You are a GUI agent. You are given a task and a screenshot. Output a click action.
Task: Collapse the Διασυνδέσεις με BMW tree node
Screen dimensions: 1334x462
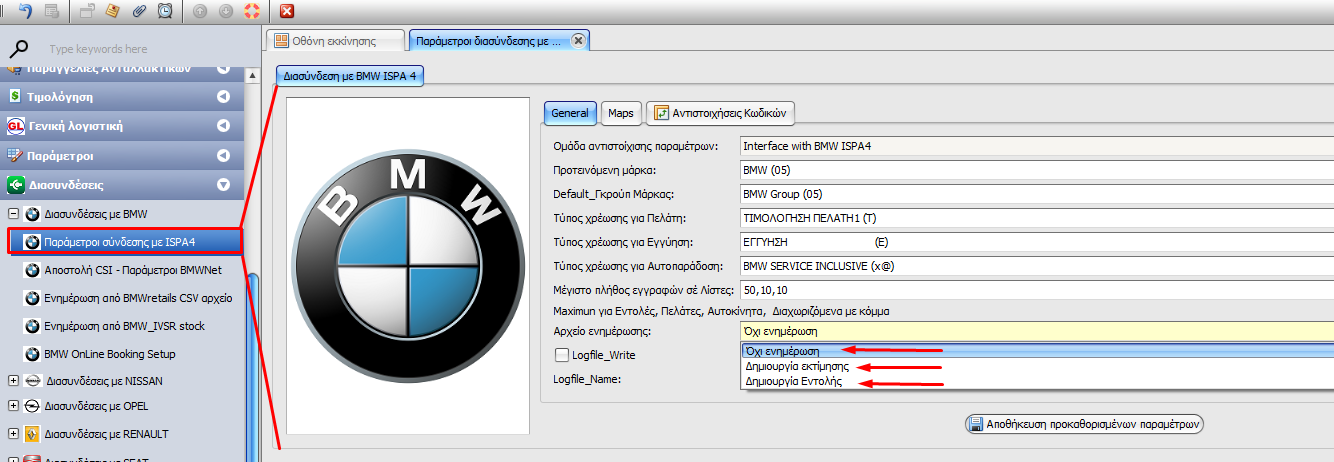13,214
